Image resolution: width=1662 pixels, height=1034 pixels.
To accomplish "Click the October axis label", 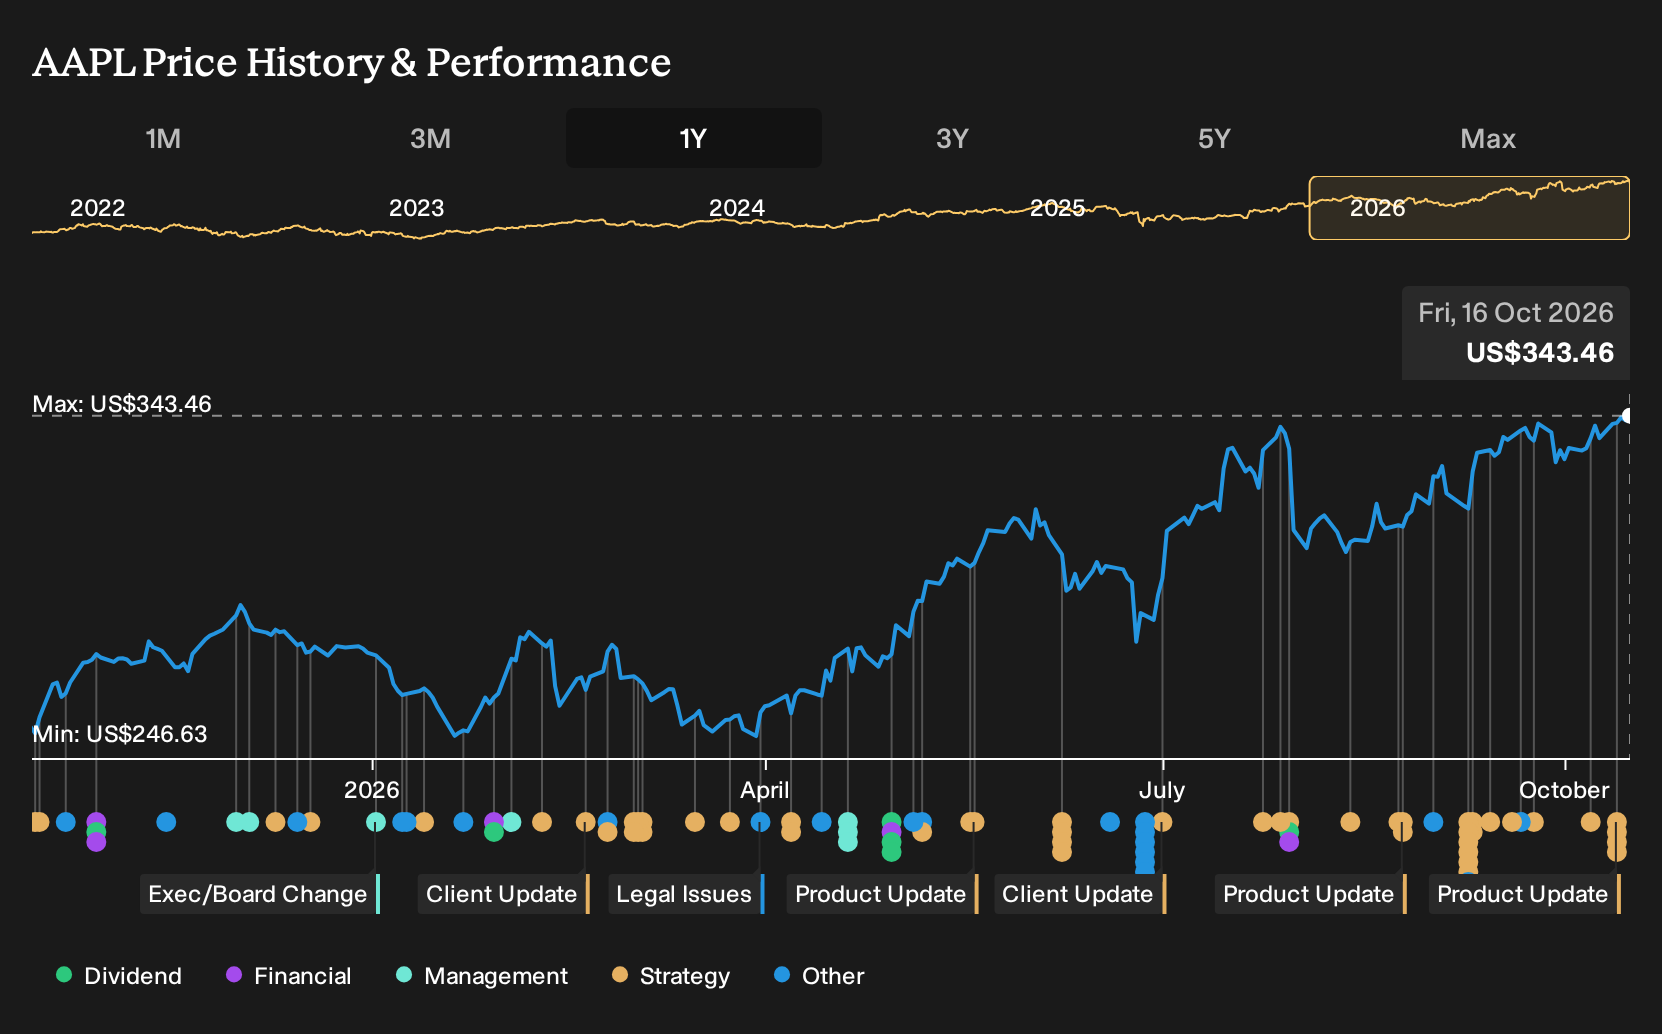I will [x=1564, y=790].
